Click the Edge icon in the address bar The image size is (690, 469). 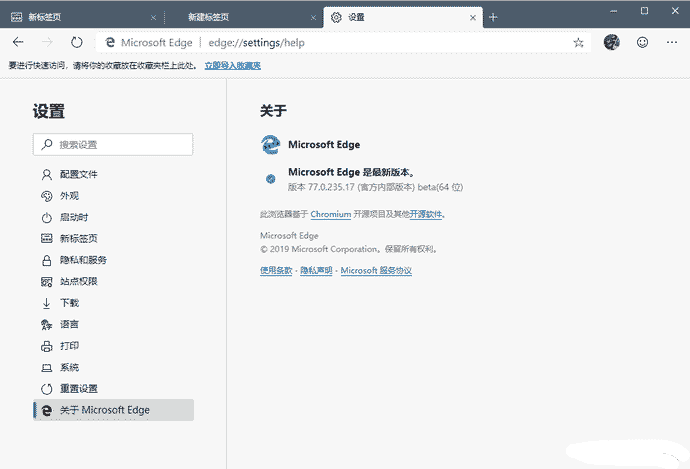(x=110, y=42)
